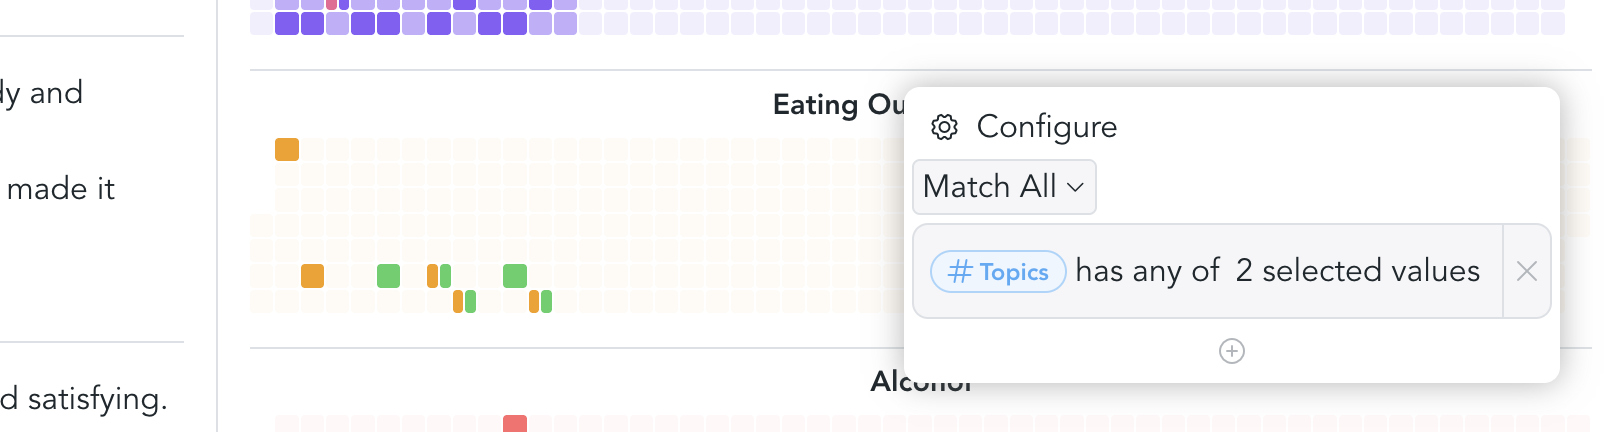Screen dimensions: 1606x432
Task: Remove the Topics filter with X
Action: click(1526, 271)
